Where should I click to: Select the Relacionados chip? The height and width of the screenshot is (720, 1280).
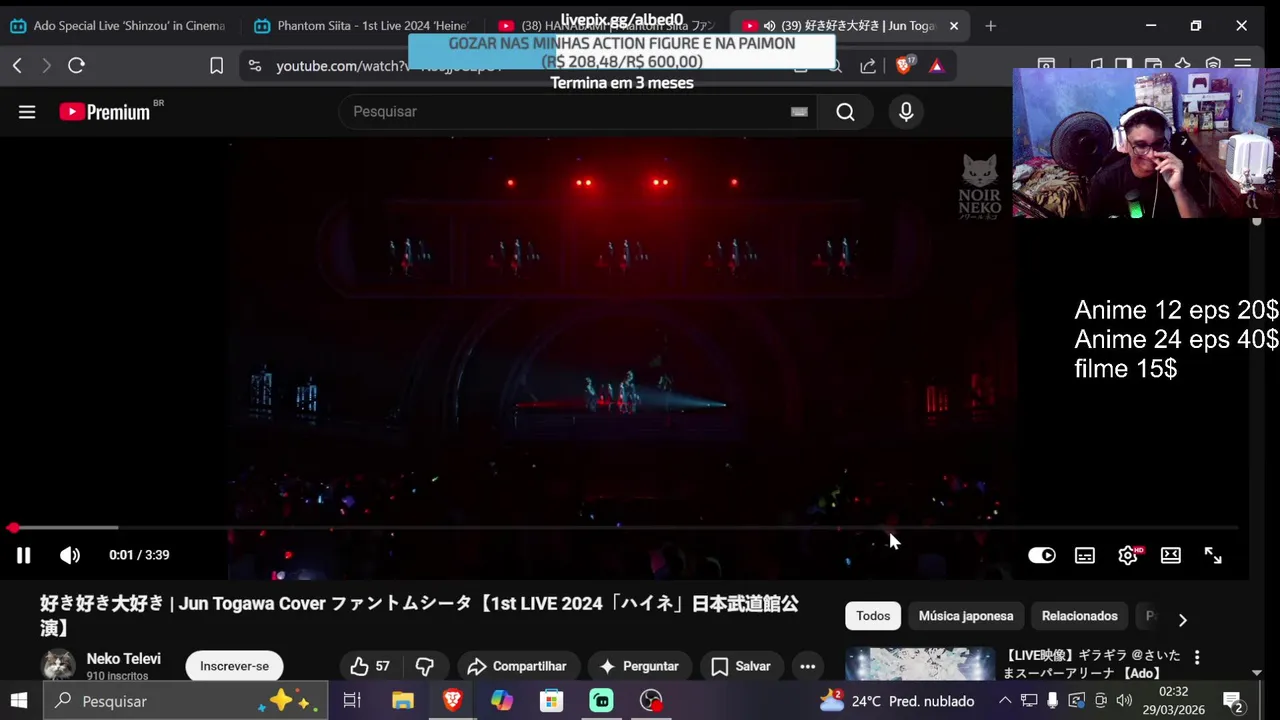click(x=1080, y=616)
